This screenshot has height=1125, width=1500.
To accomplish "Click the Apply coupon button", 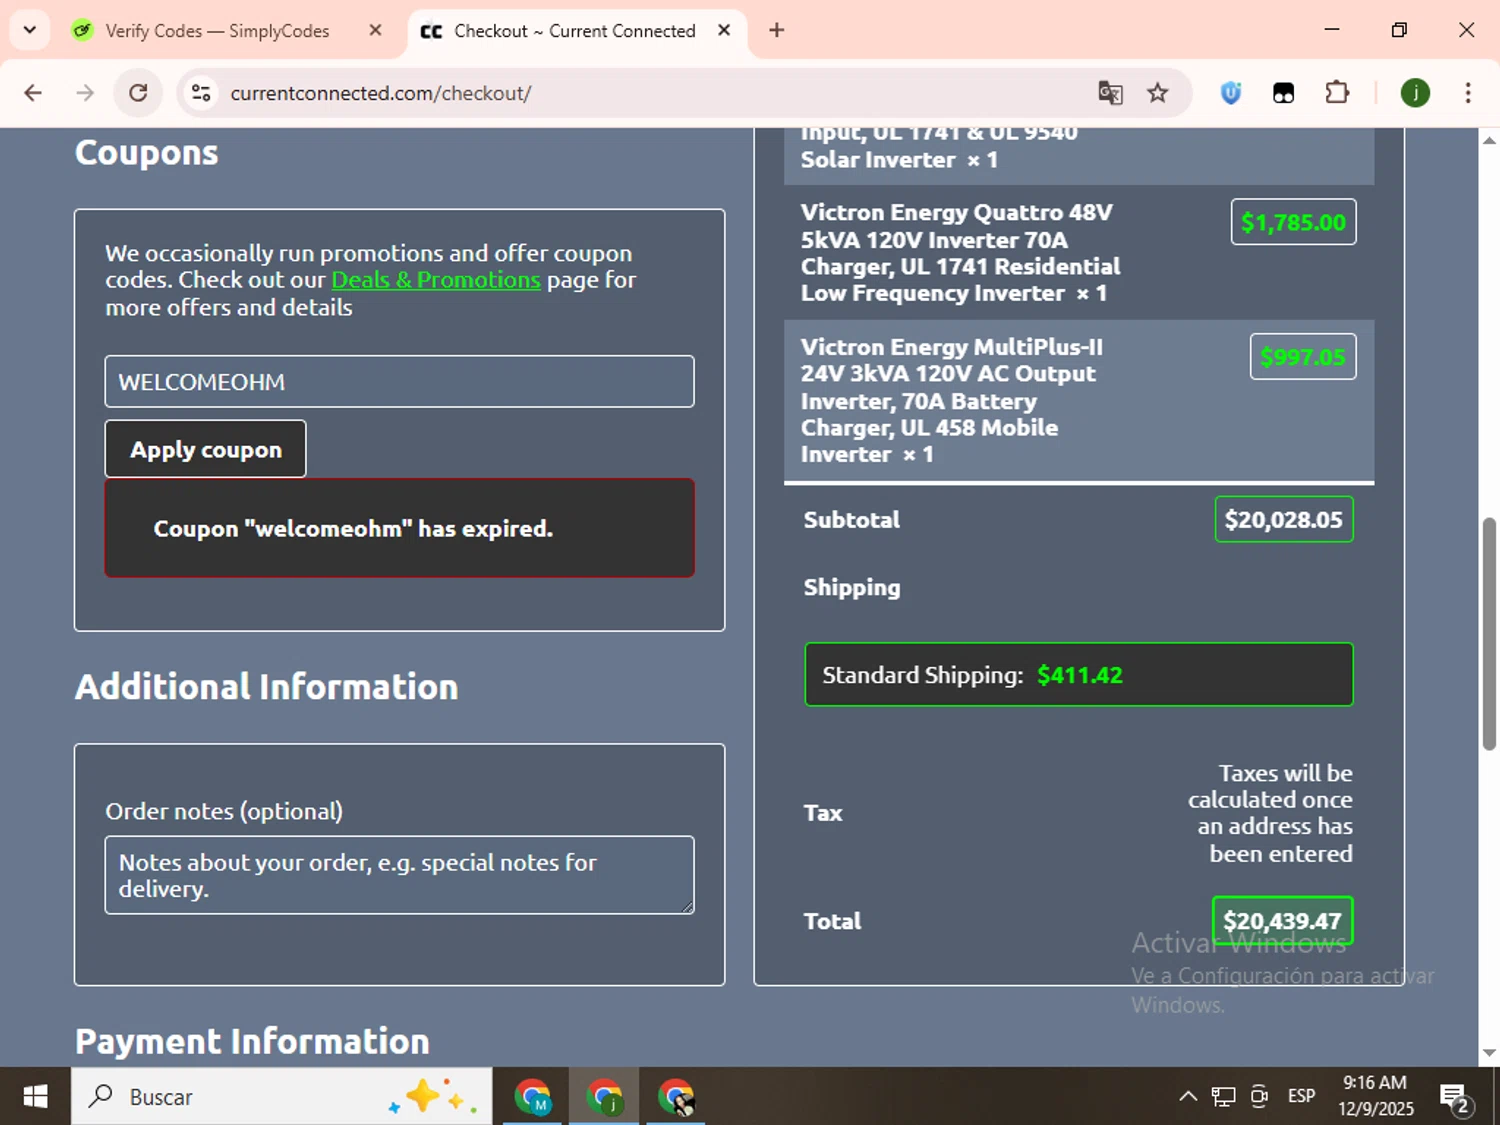I will point(206,449).
